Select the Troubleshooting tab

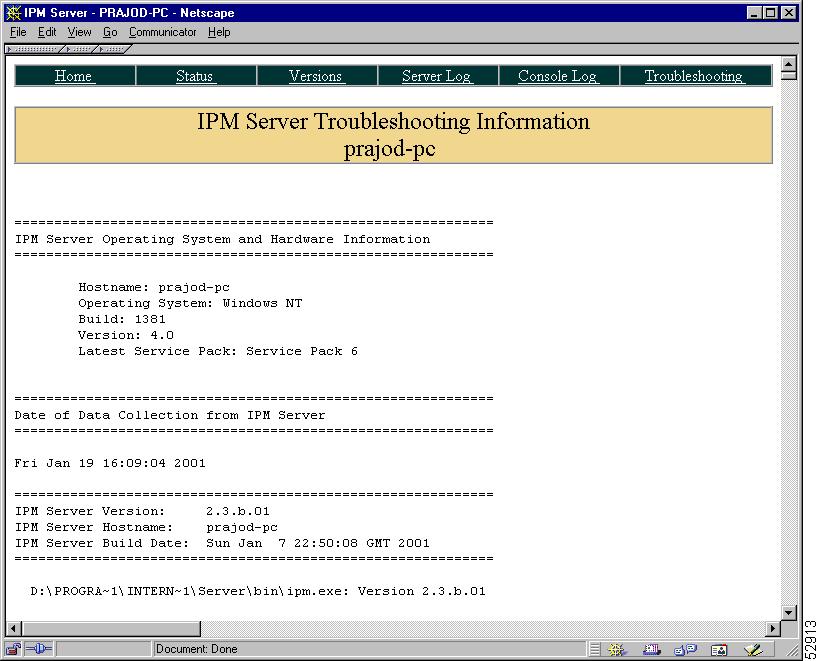tap(697, 75)
